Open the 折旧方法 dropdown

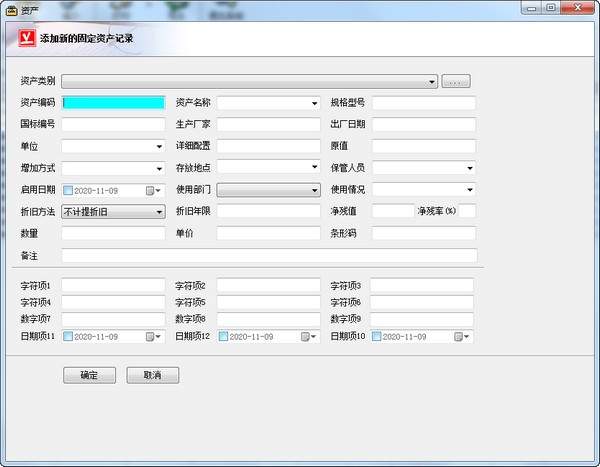coord(159,212)
